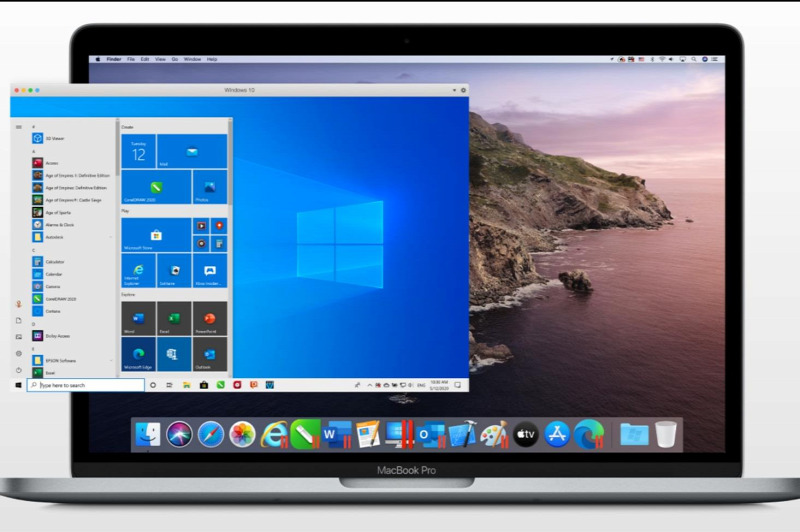This screenshot has width=800, height=532.
Task: Launch Microsoft Word from the dock
Action: pos(337,435)
